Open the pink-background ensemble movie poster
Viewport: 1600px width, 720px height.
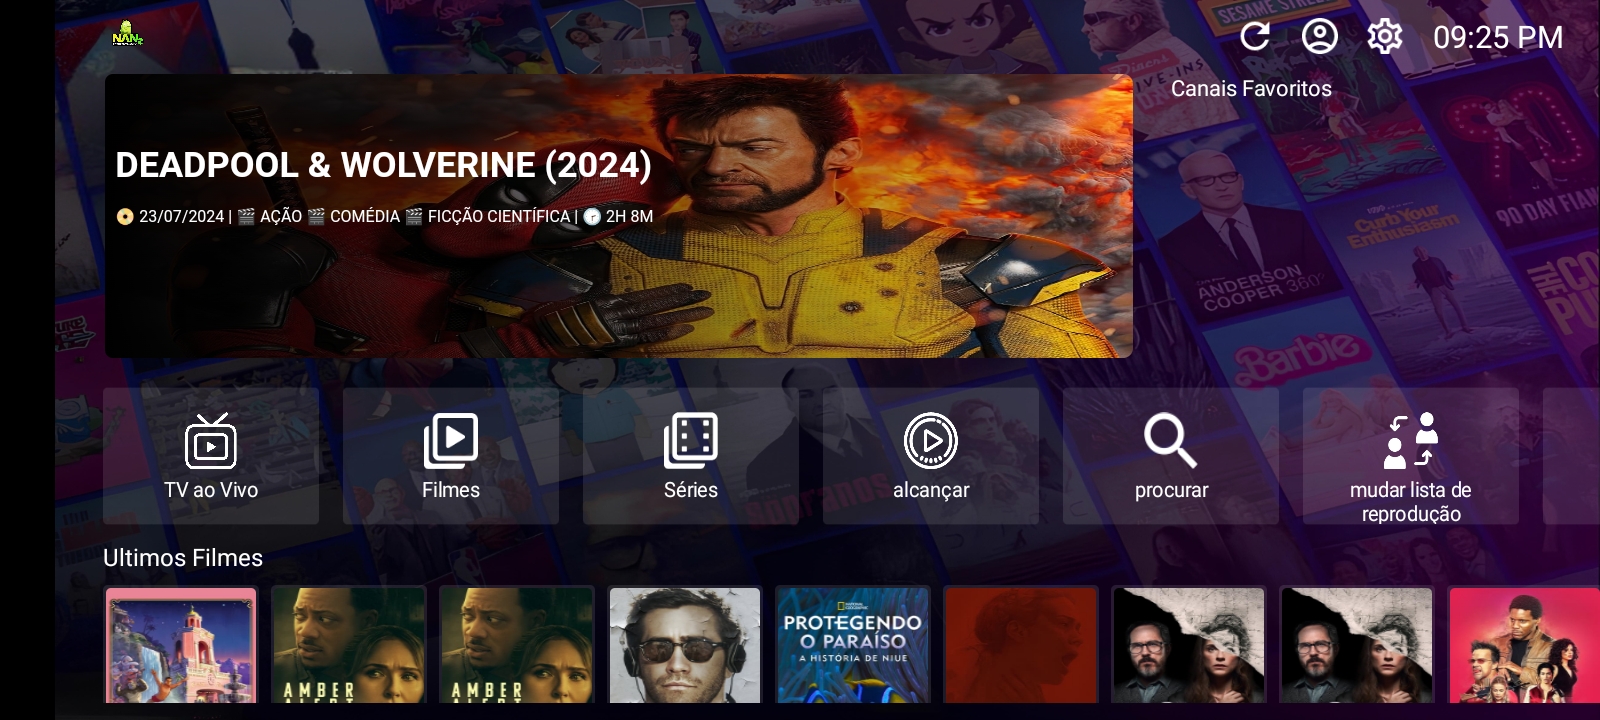(x=1524, y=645)
